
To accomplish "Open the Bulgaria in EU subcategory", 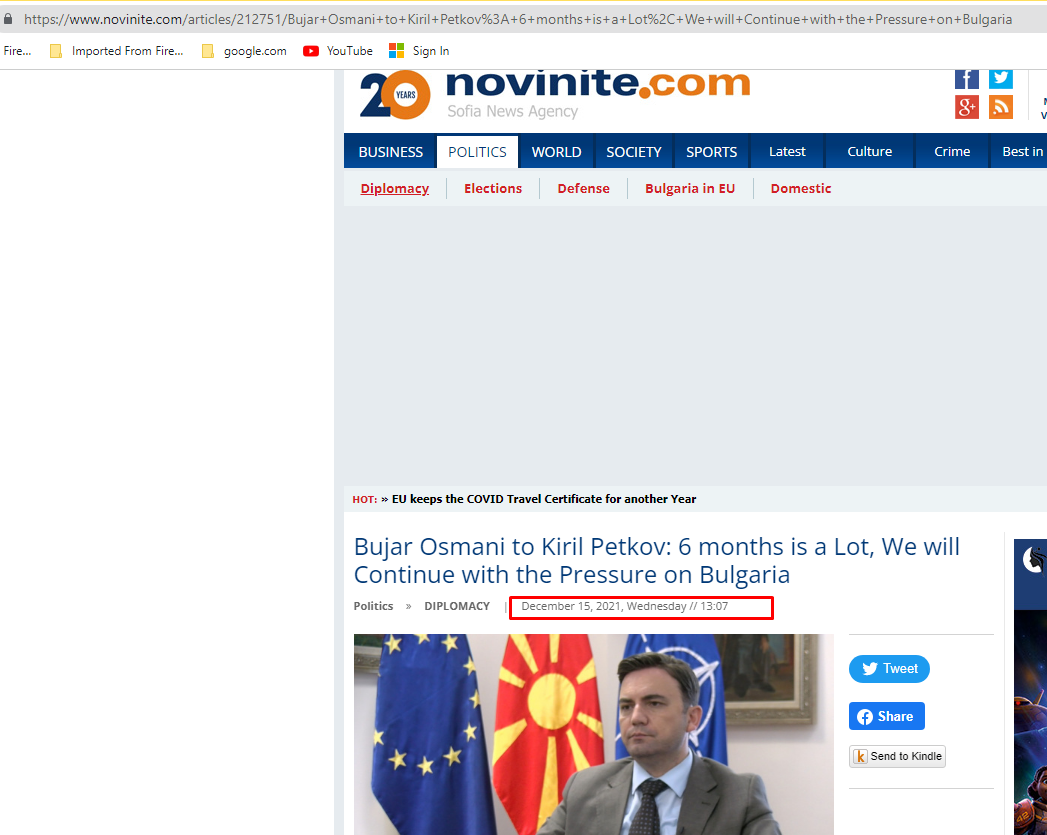I will [690, 188].
